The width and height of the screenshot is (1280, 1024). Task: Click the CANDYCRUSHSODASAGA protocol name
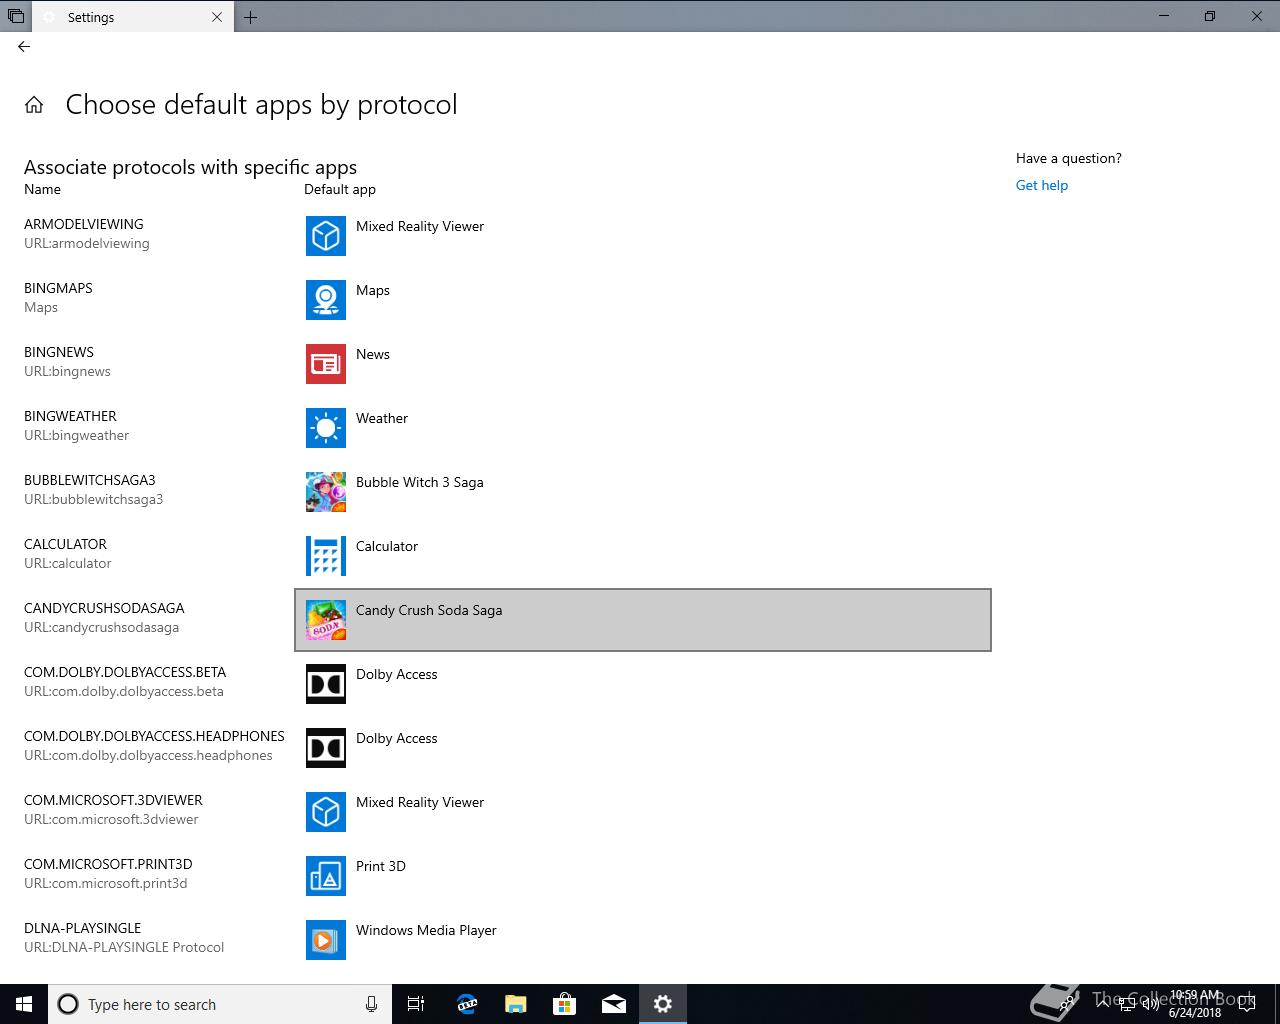tap(104, 608)
